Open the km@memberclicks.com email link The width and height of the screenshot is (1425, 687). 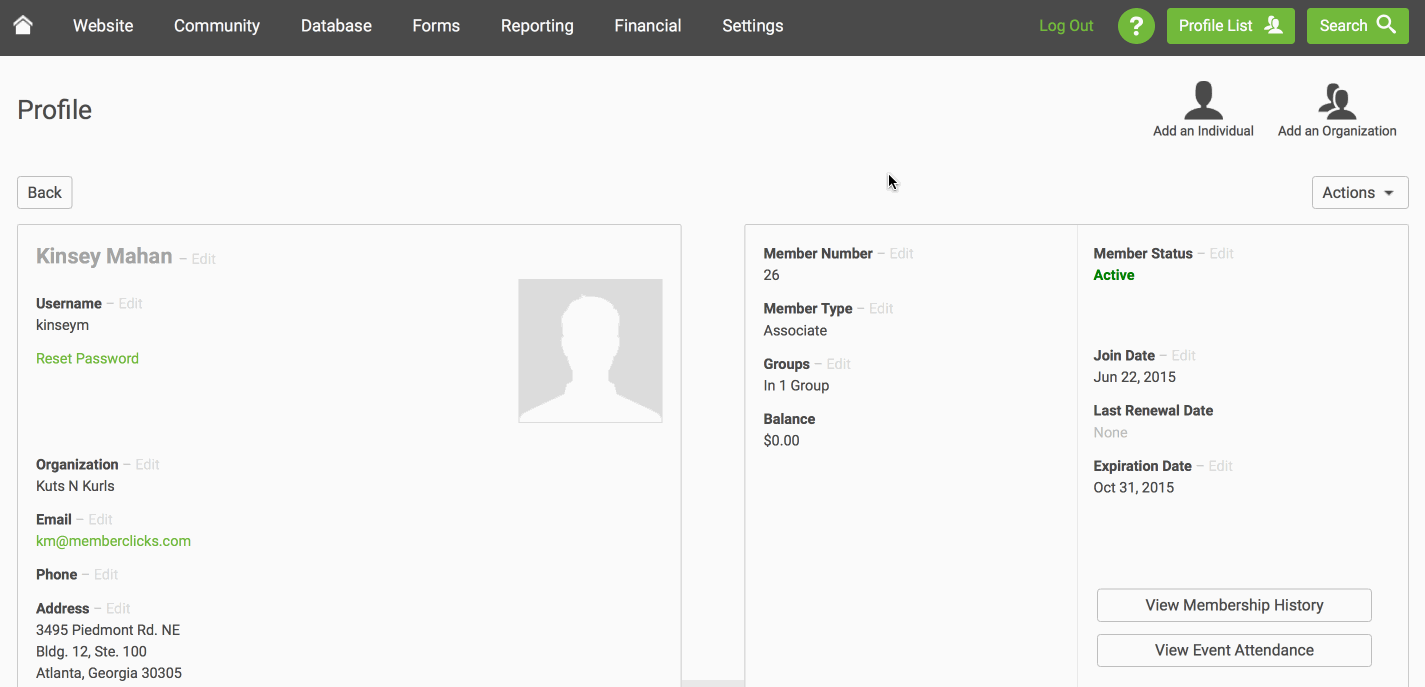point(113,541)
